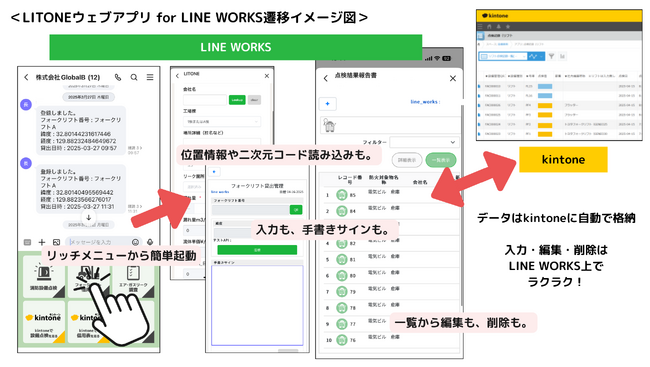Image resolution: width=650 pixels, height=367 pixels.
Task: Click the orange status cell in last kintone row
Action: coord(545,134)
